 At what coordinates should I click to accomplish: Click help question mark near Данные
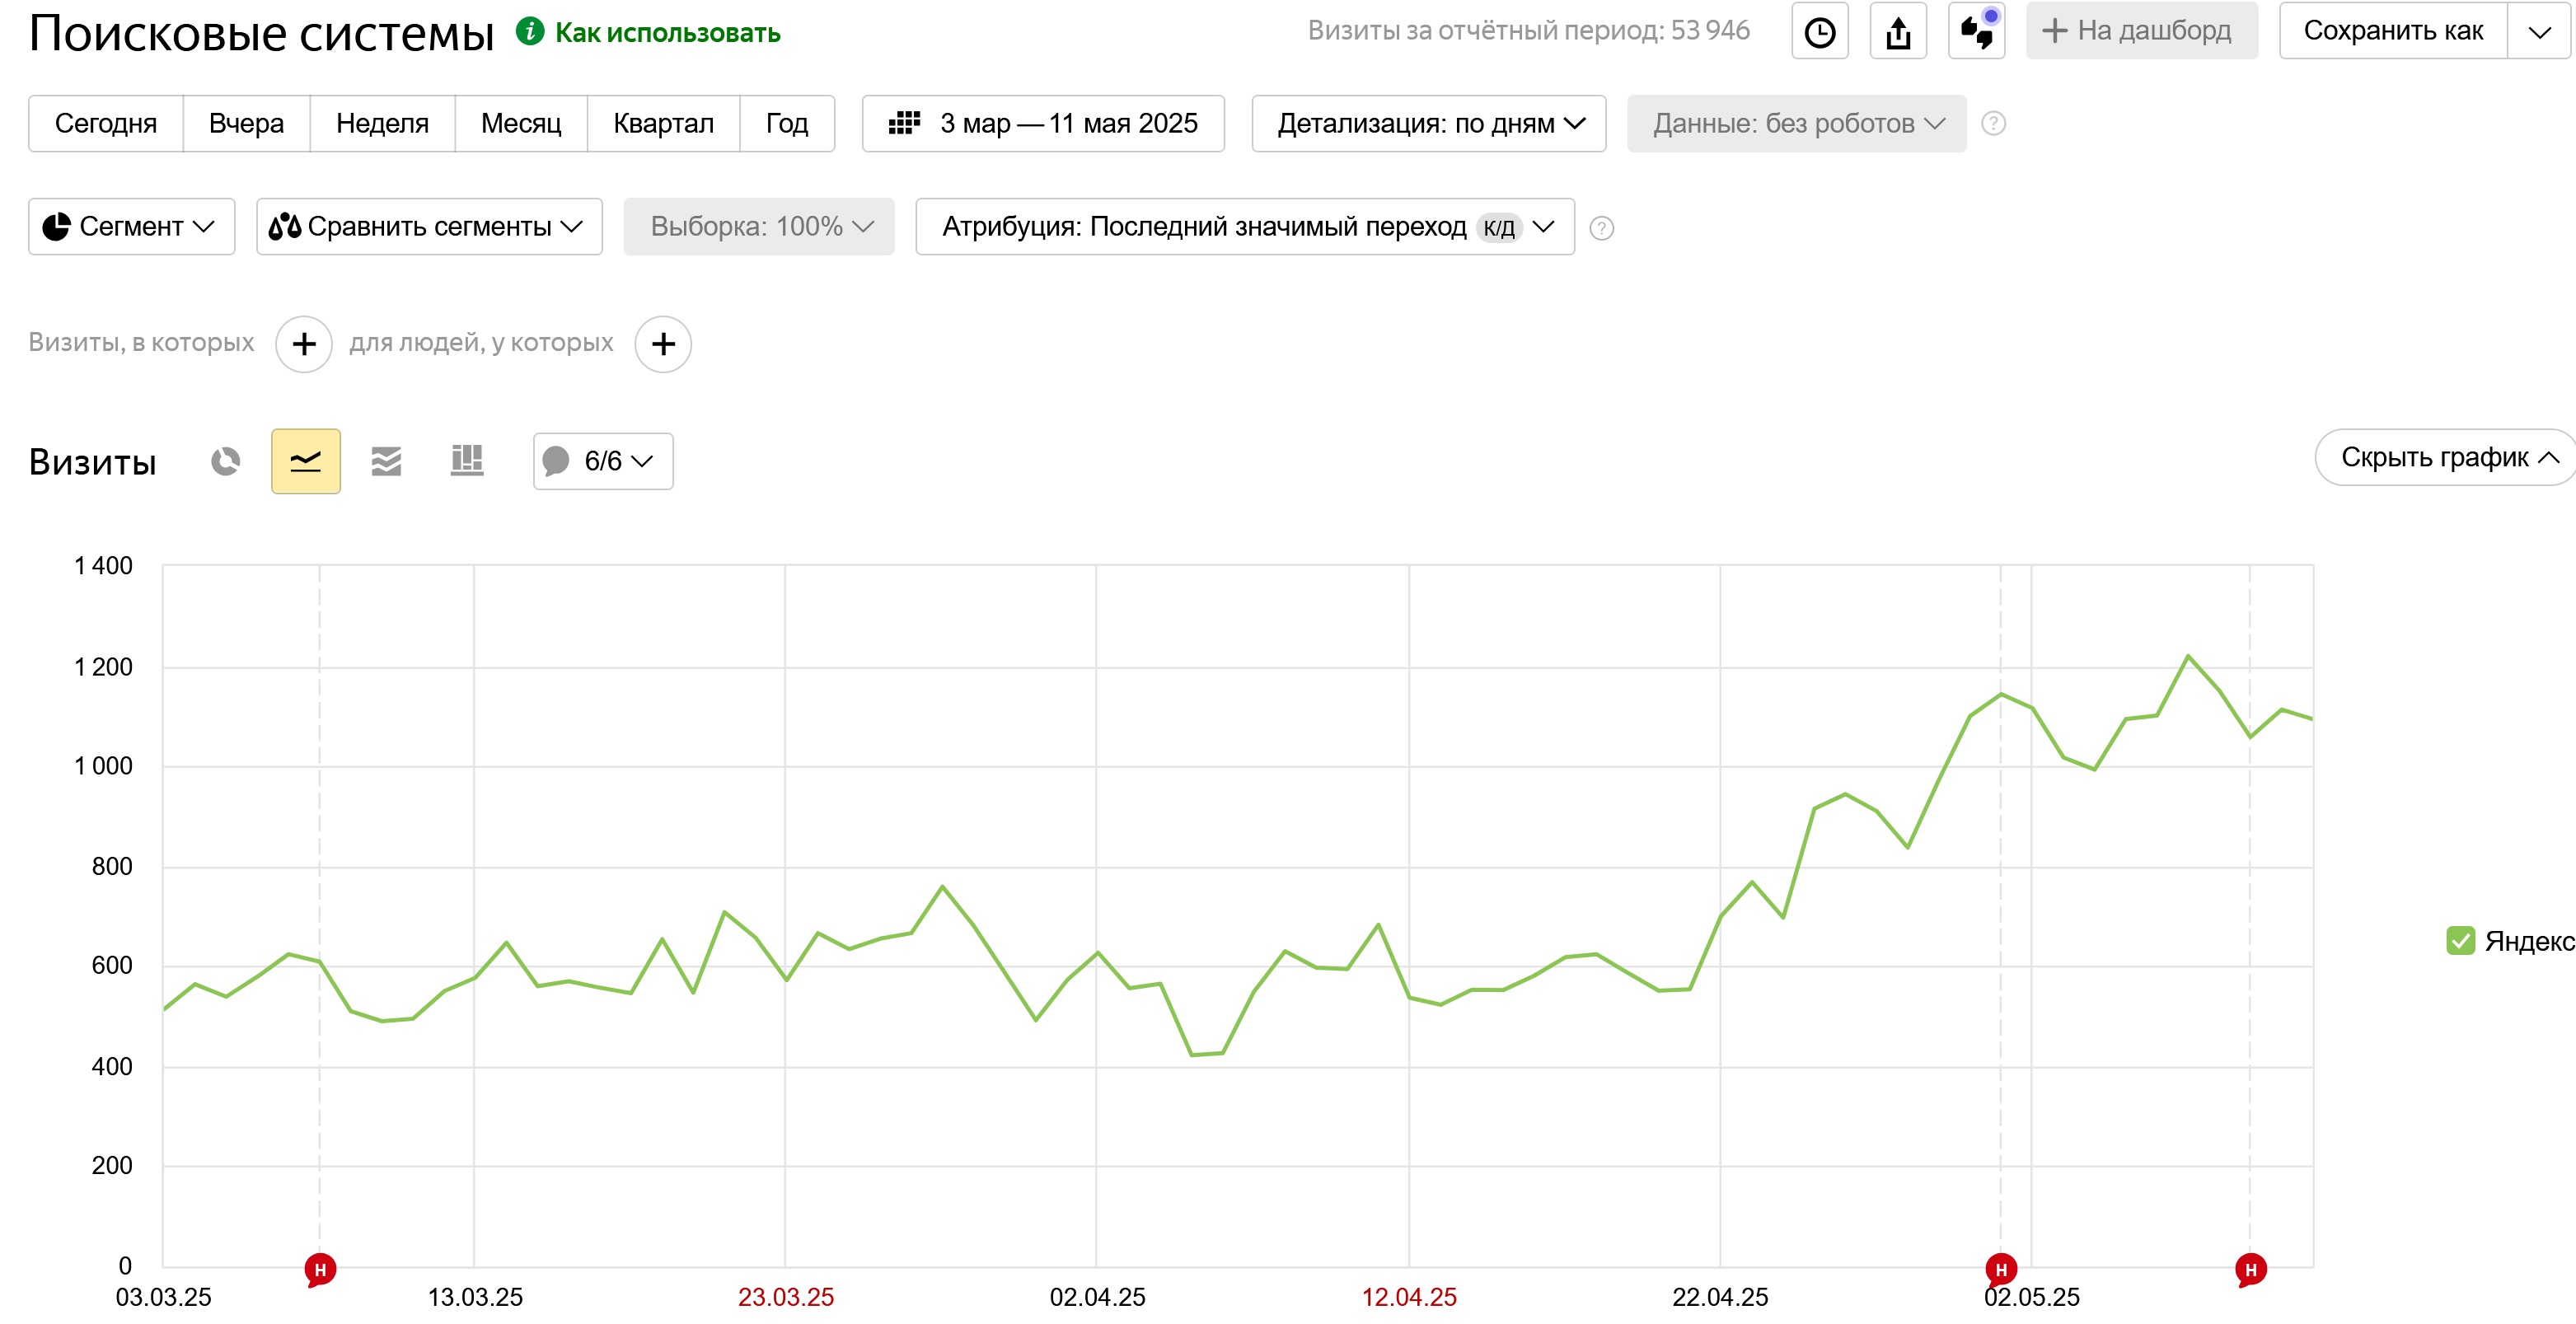click(x=1993, y=123)
